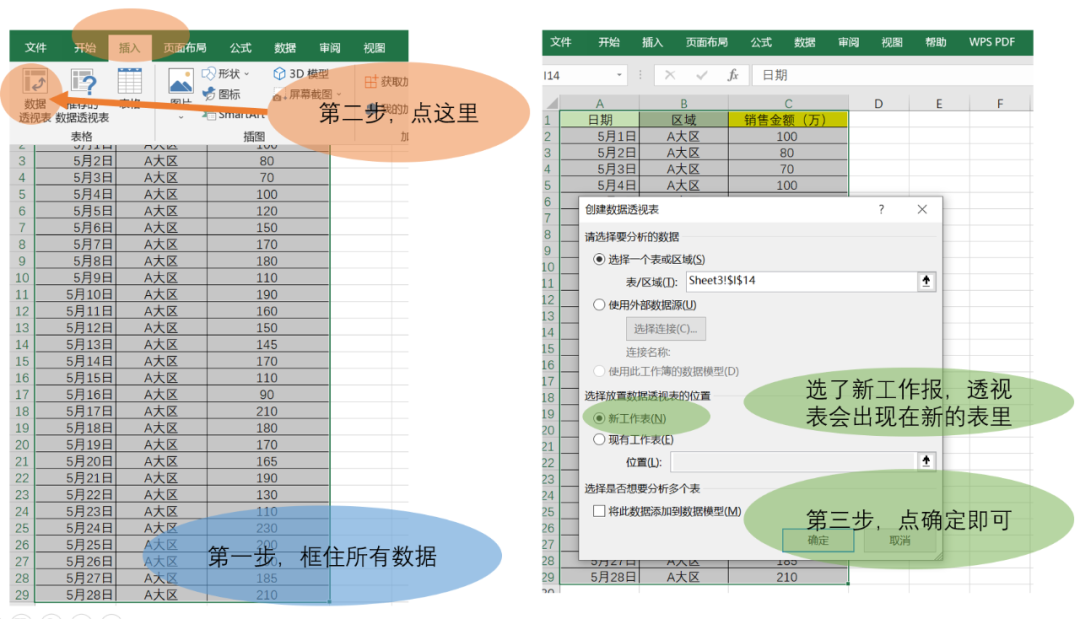
Task: Switch to 插入 tab in left window
Action: pos(129,48)
